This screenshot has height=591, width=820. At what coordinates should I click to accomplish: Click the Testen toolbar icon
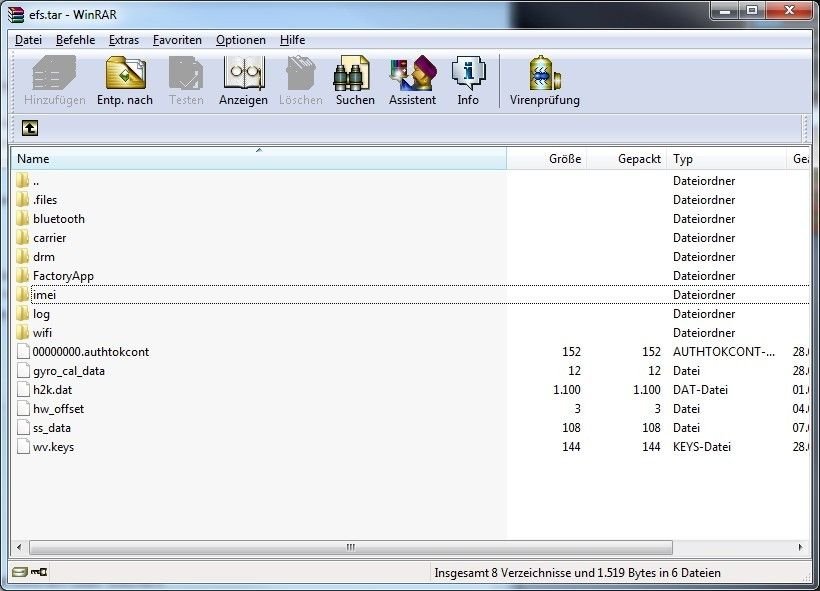click(x=186, y=73)
